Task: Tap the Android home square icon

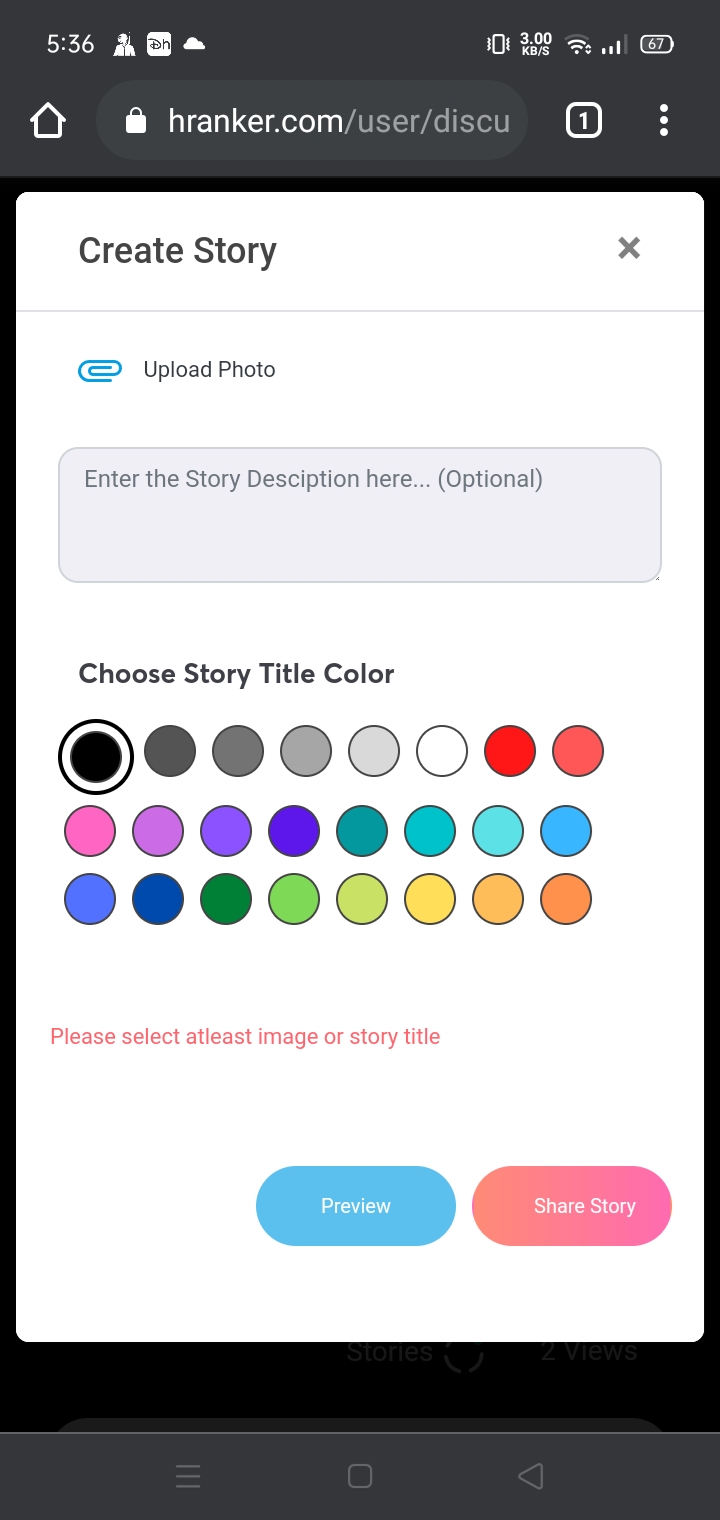Action: pos(360,1476)
